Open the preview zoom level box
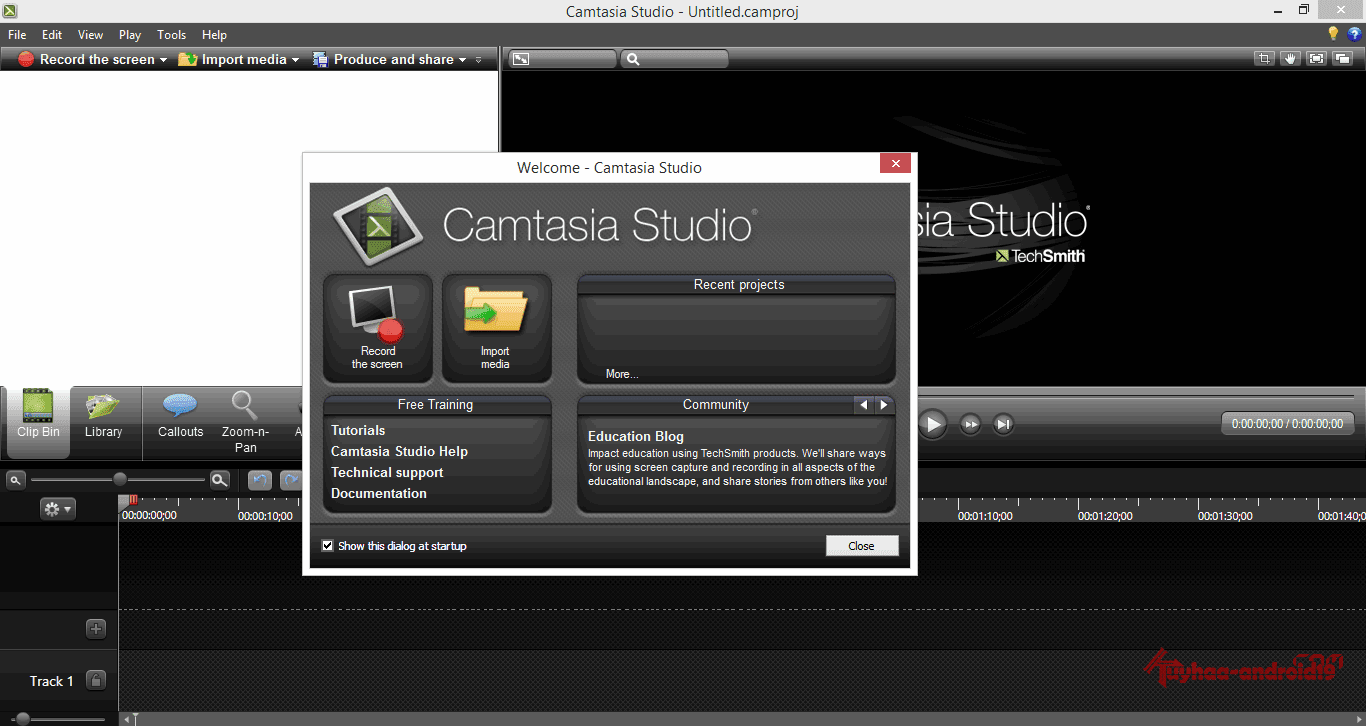 coord(674,59)
